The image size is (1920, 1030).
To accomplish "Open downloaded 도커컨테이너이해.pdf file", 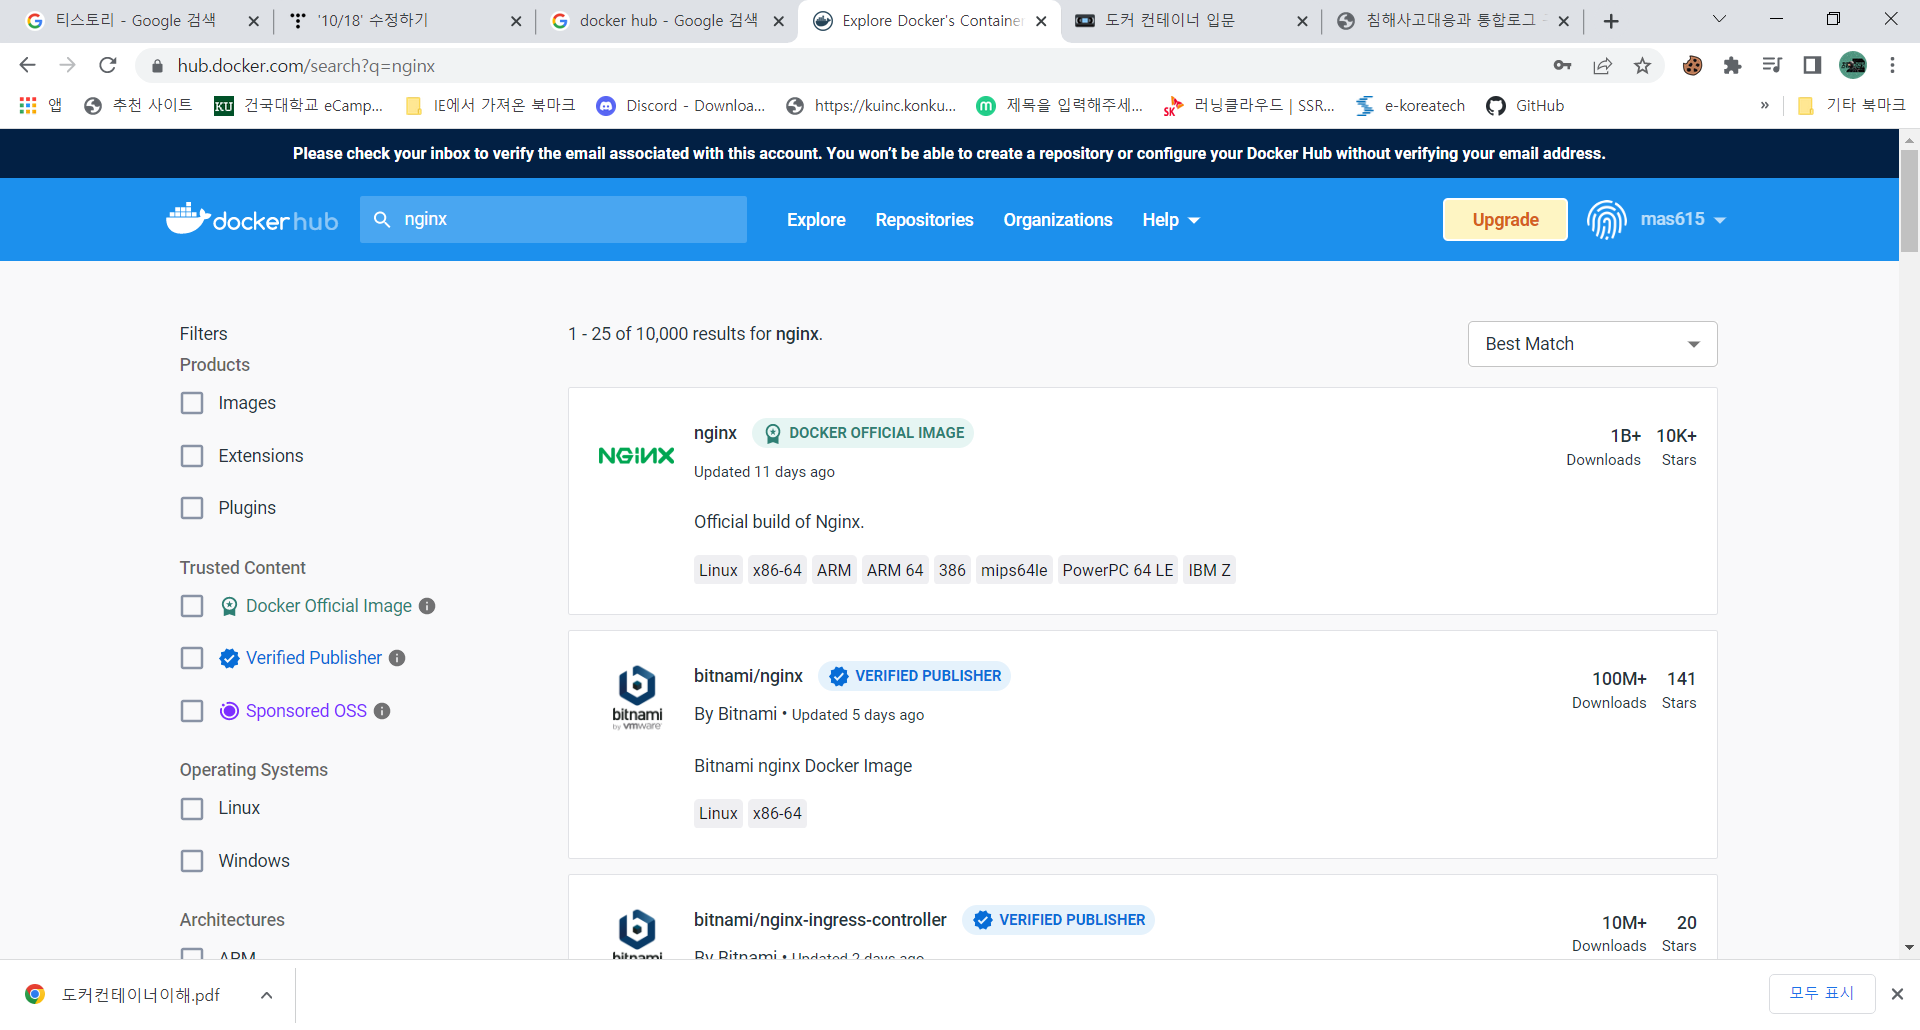I will (x=141, y=995).
